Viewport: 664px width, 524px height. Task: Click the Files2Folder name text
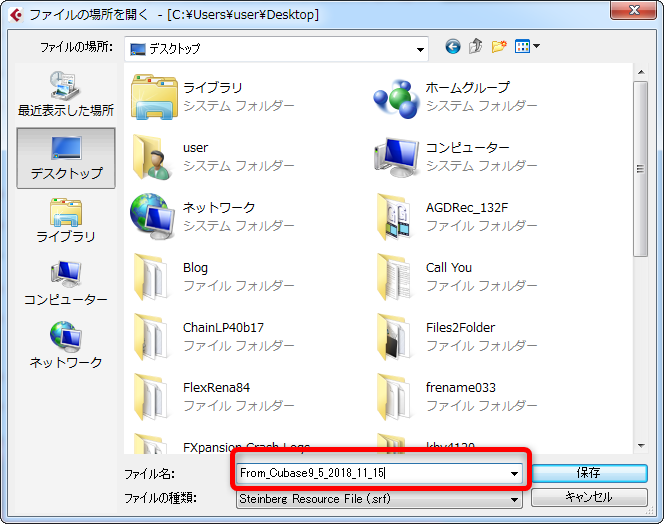coord(460,327)
